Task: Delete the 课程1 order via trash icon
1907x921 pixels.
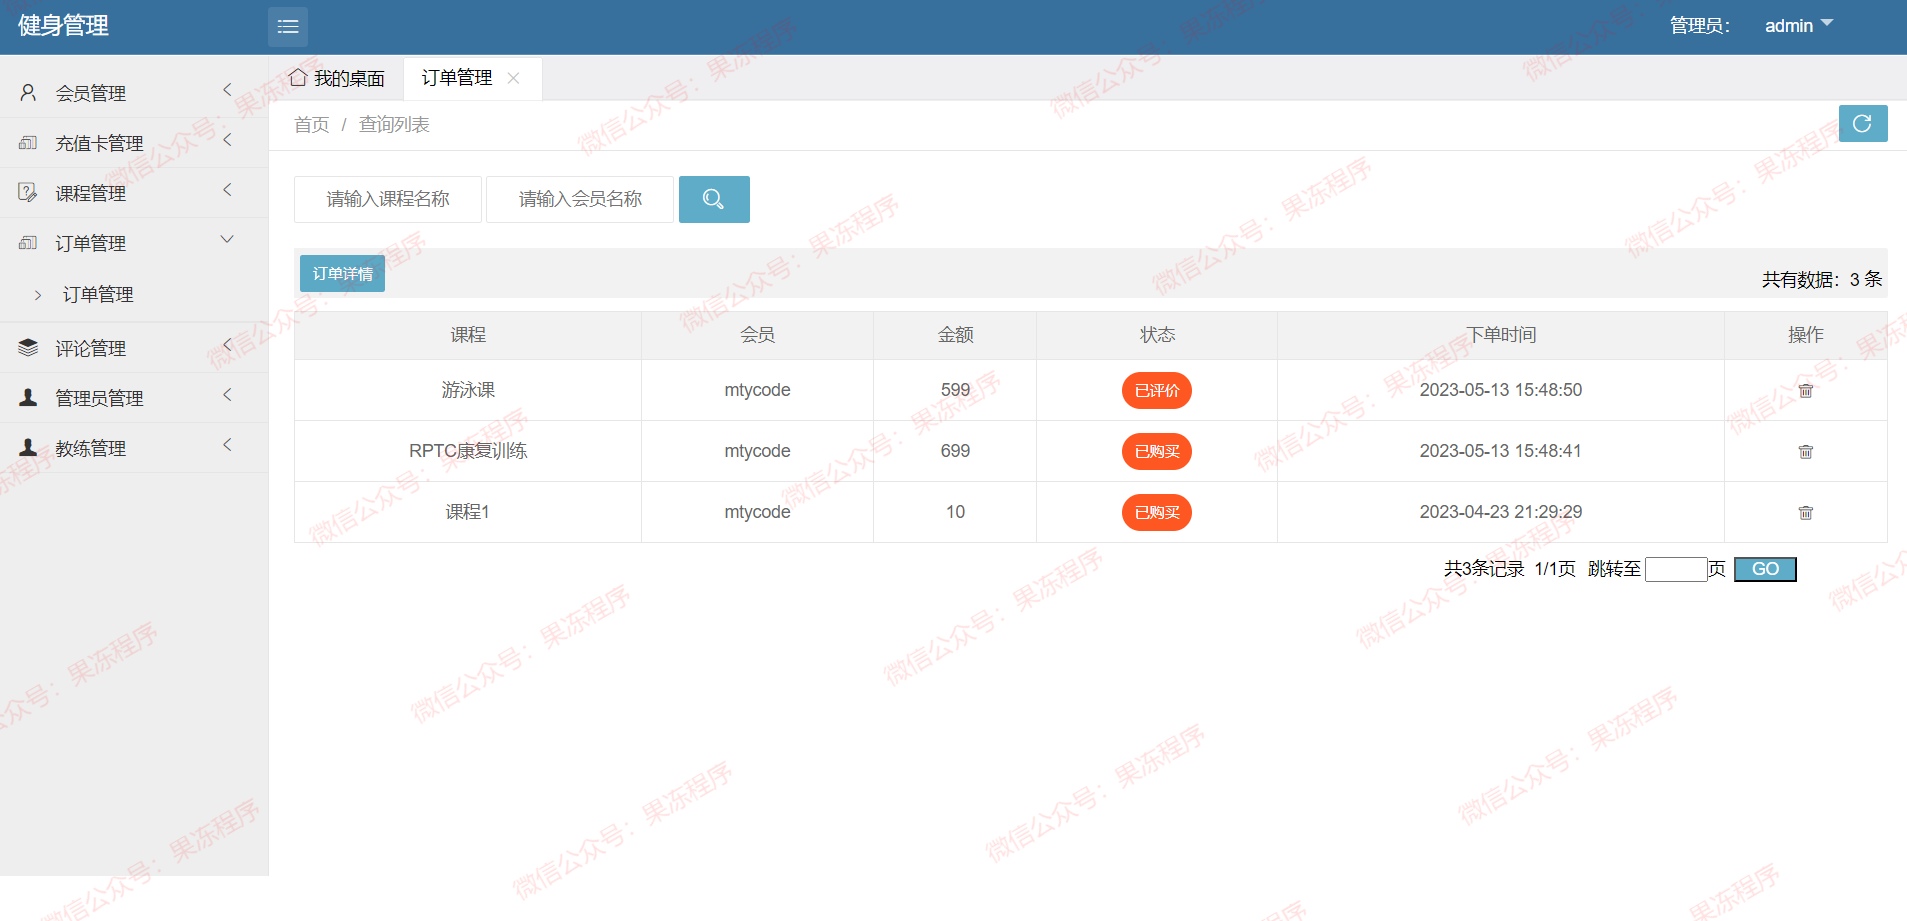Action: [x=1806, y=513]
